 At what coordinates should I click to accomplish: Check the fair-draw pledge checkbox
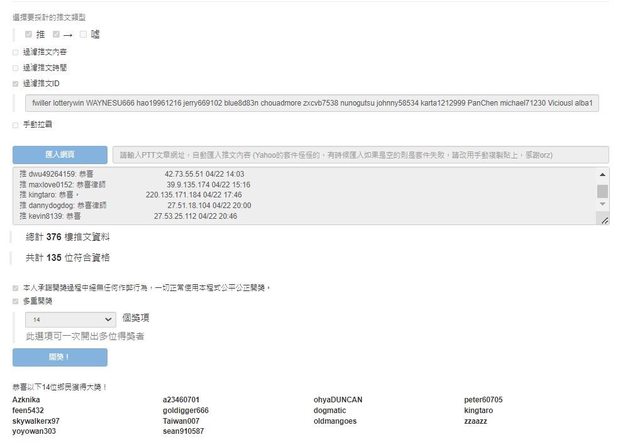click(x=15, y=287)
